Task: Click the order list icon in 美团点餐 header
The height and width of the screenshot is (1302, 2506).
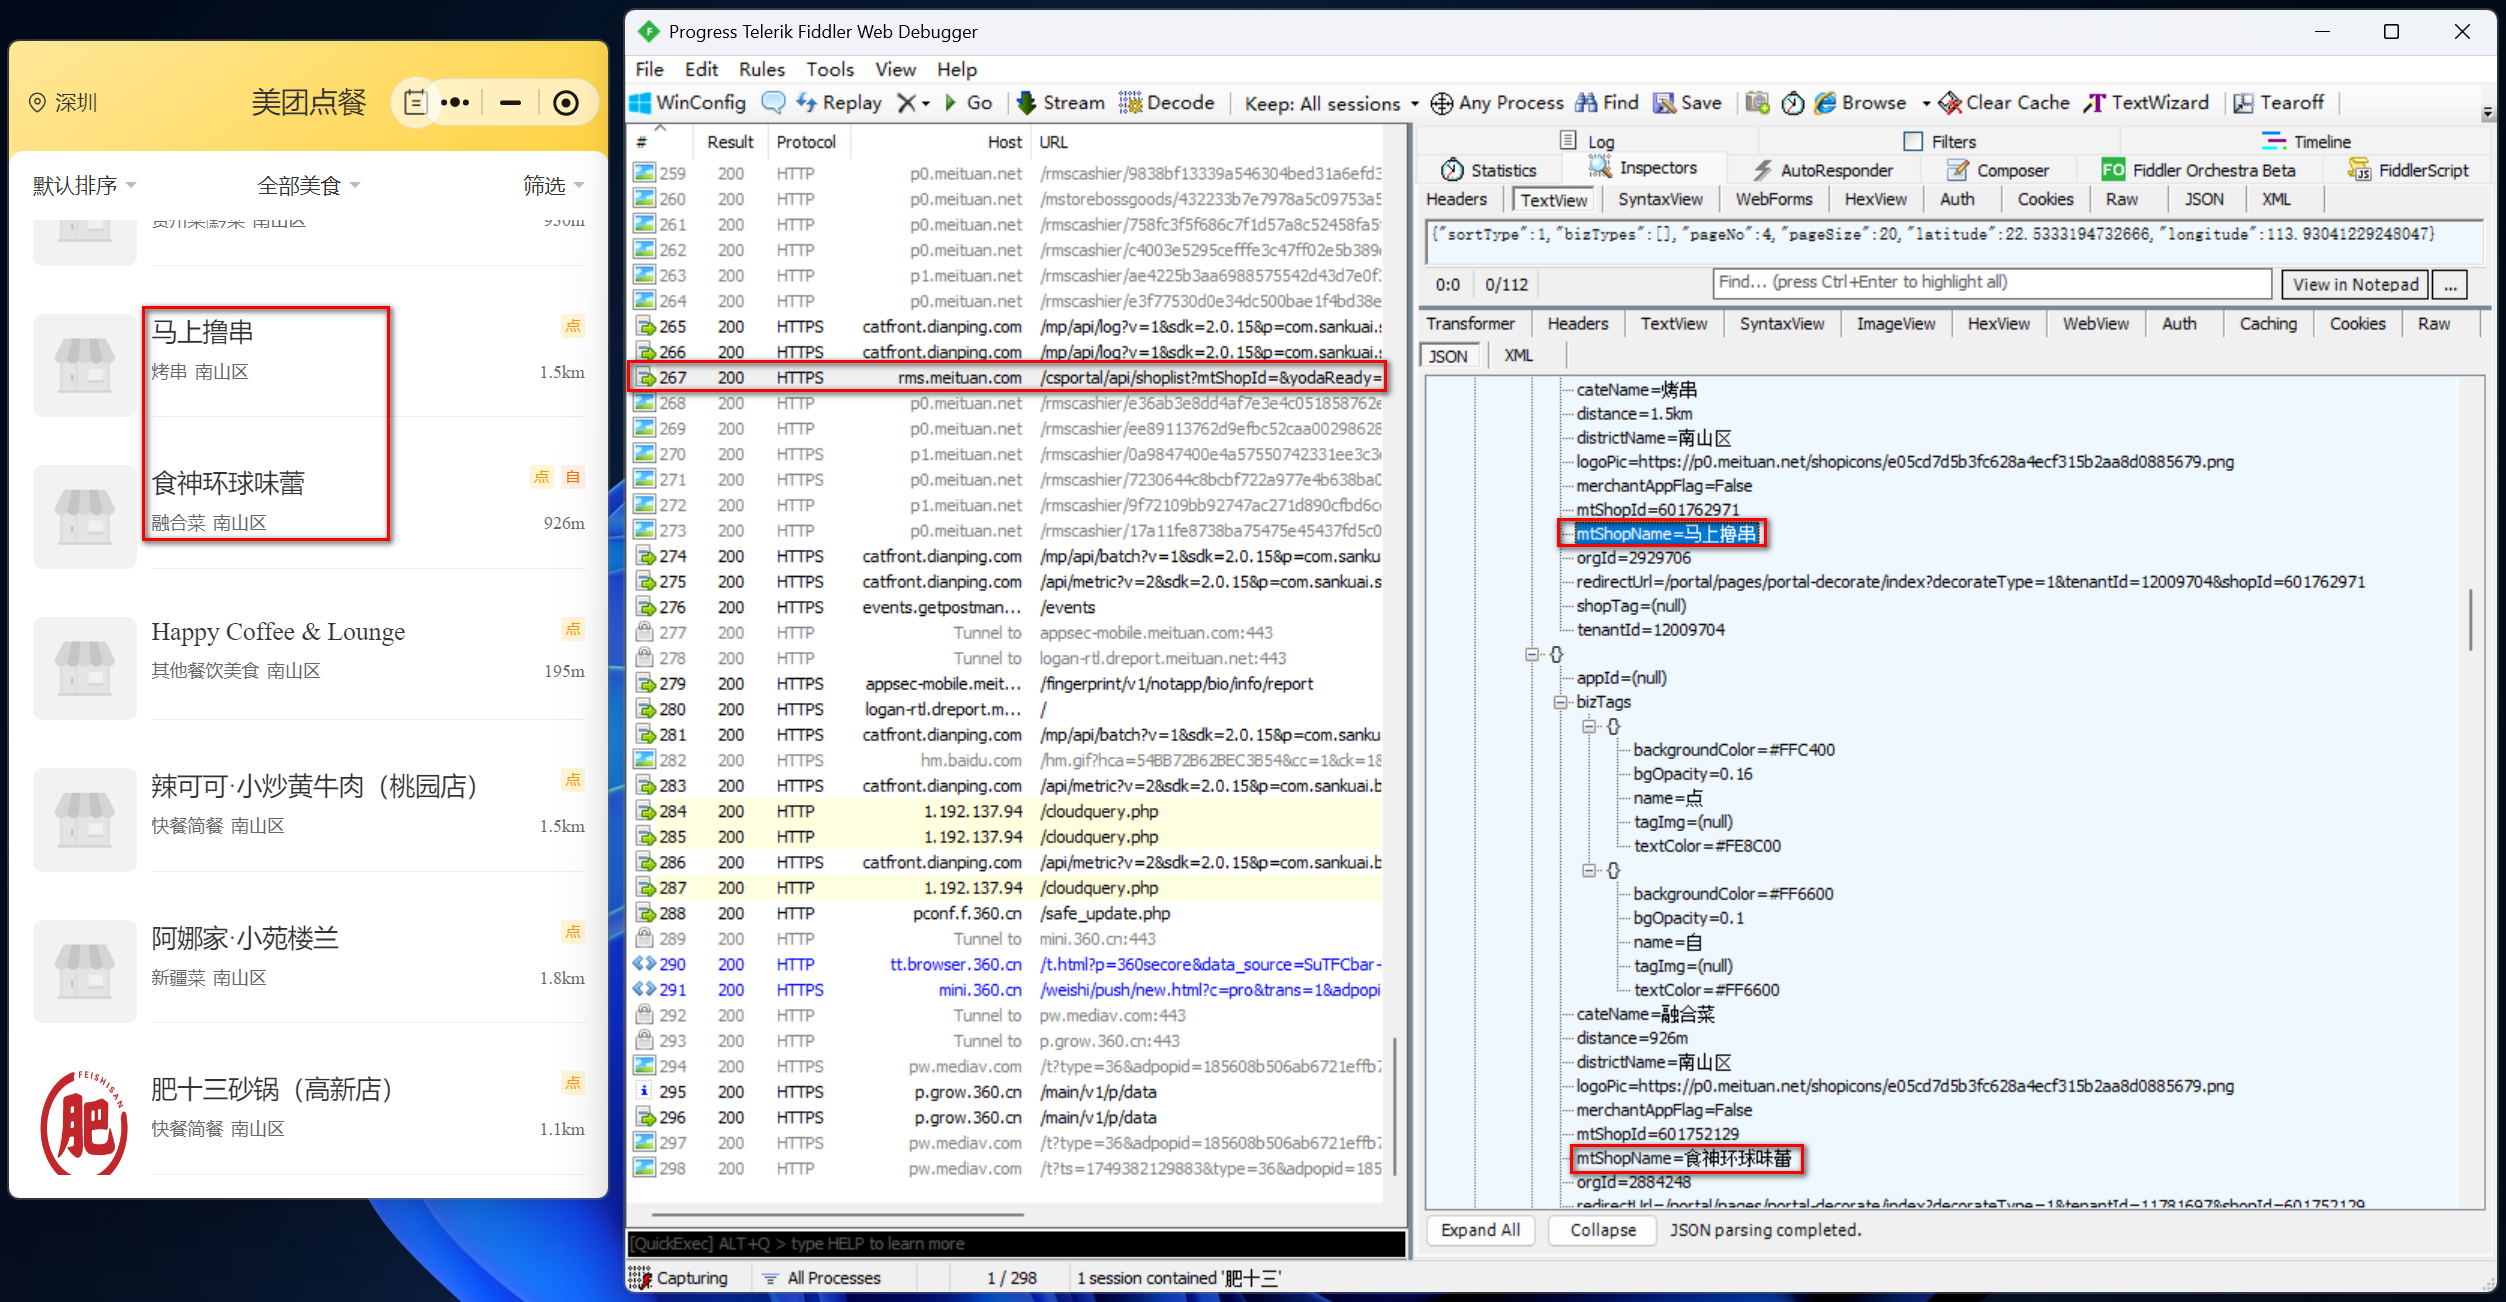Action: pos(415,102)
